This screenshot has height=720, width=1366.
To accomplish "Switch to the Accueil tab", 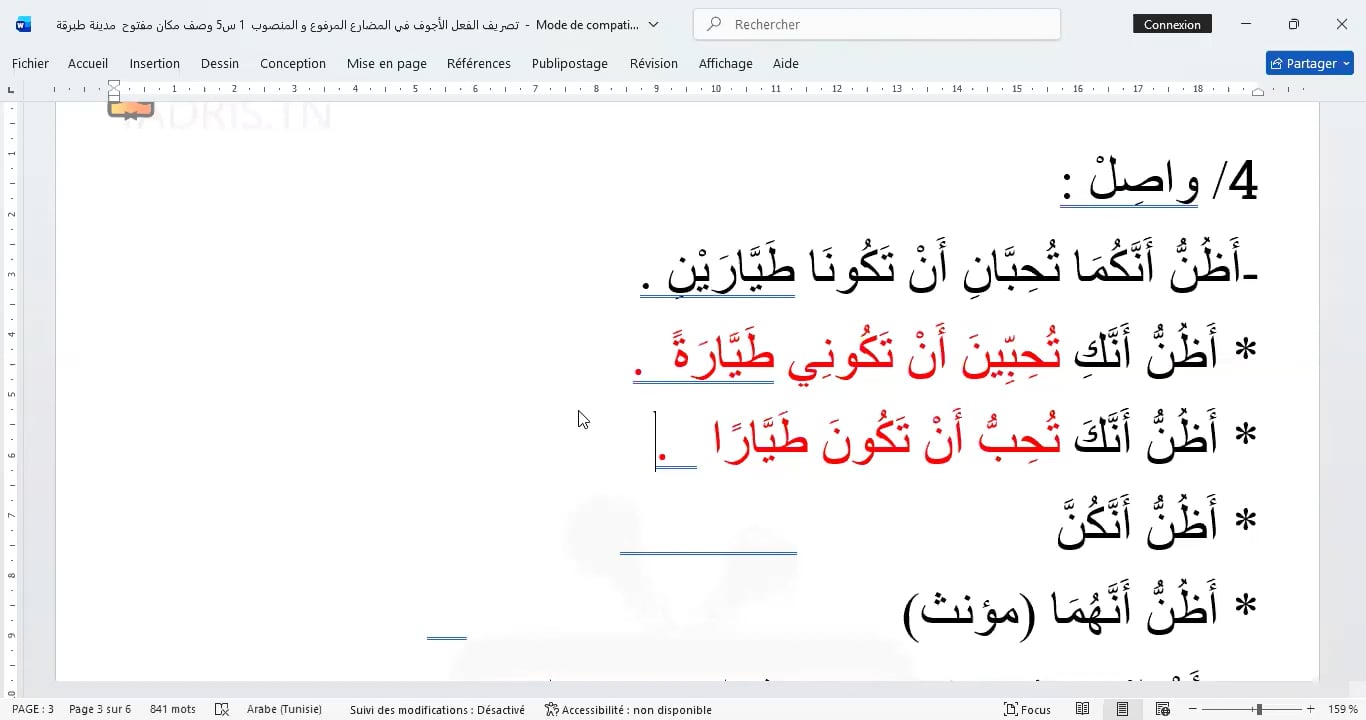I will click(88, 63).
